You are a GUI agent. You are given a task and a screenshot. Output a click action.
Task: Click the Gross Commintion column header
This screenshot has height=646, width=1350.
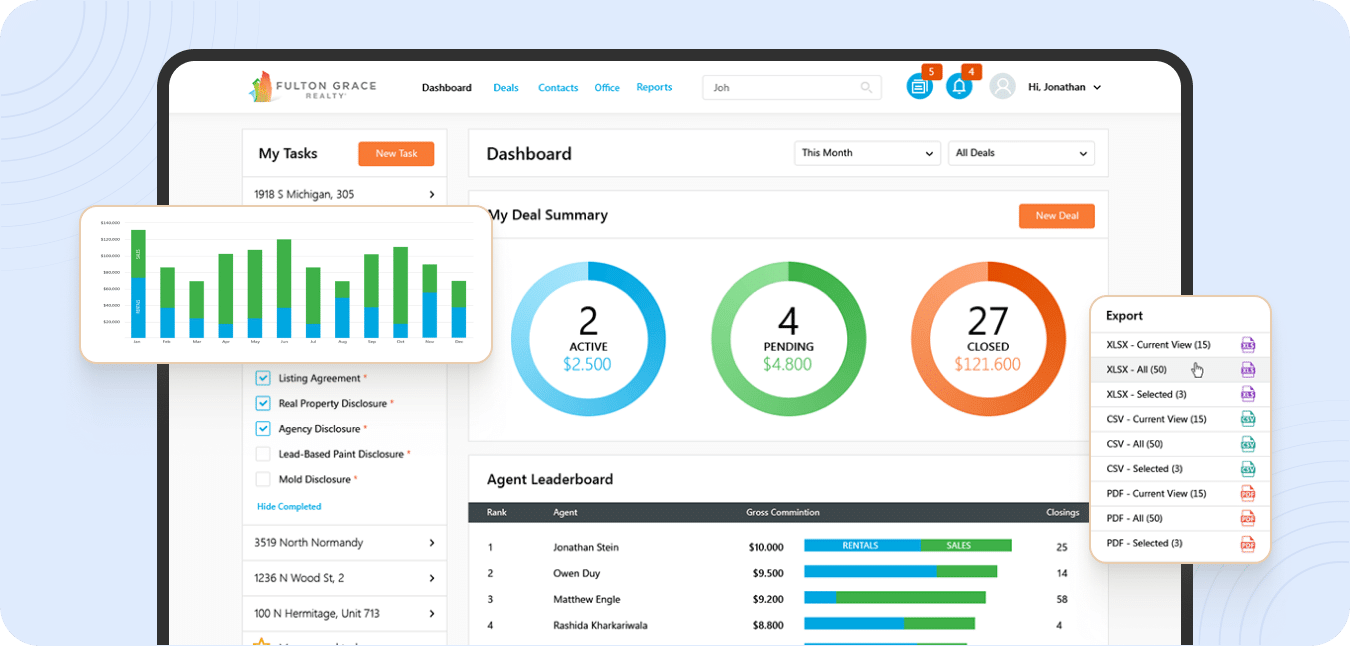[x=783, y=513]
